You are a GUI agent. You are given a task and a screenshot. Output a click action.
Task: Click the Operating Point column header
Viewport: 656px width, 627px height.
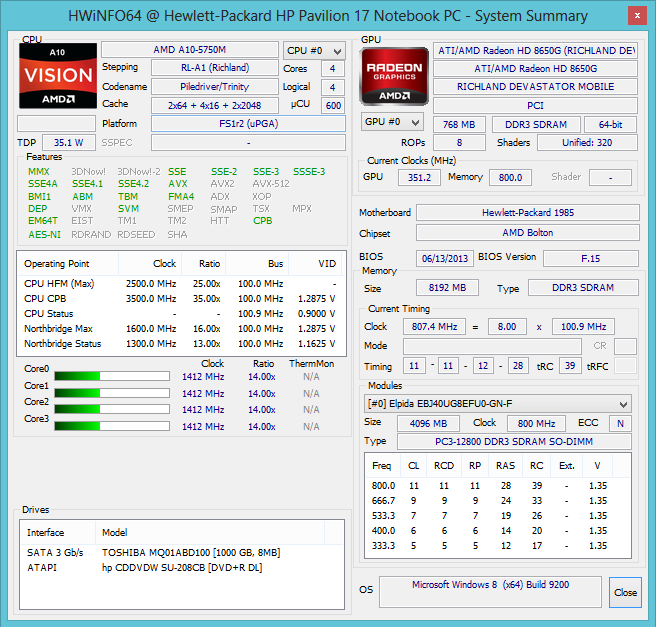click(x=68, y=264)
